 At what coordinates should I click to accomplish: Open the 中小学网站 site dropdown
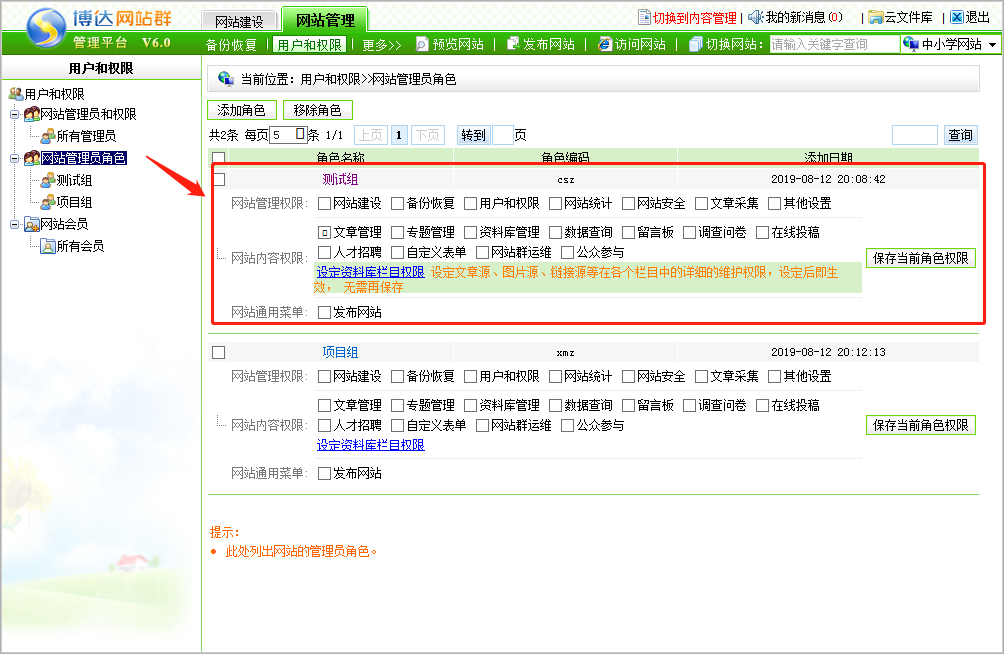click(992, 45)
